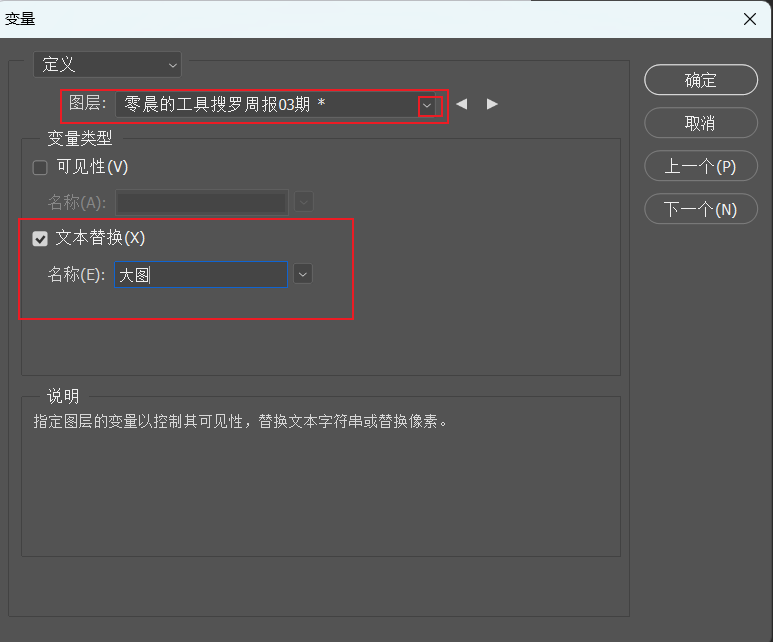Go to previous layer with left arrow
The image size is (773, 642).
tap(461, 104)
